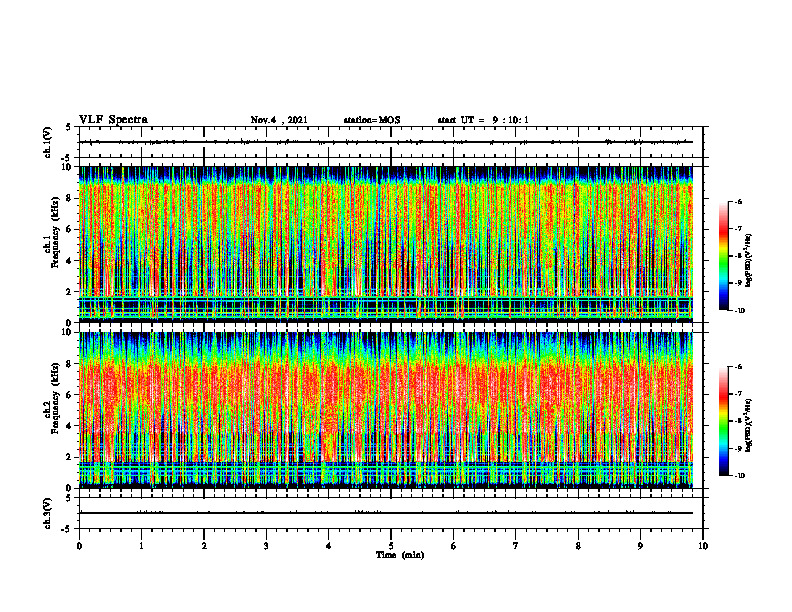
Task: Click the ch.3 voltage waveform trace panel
Action: [391, 513]
